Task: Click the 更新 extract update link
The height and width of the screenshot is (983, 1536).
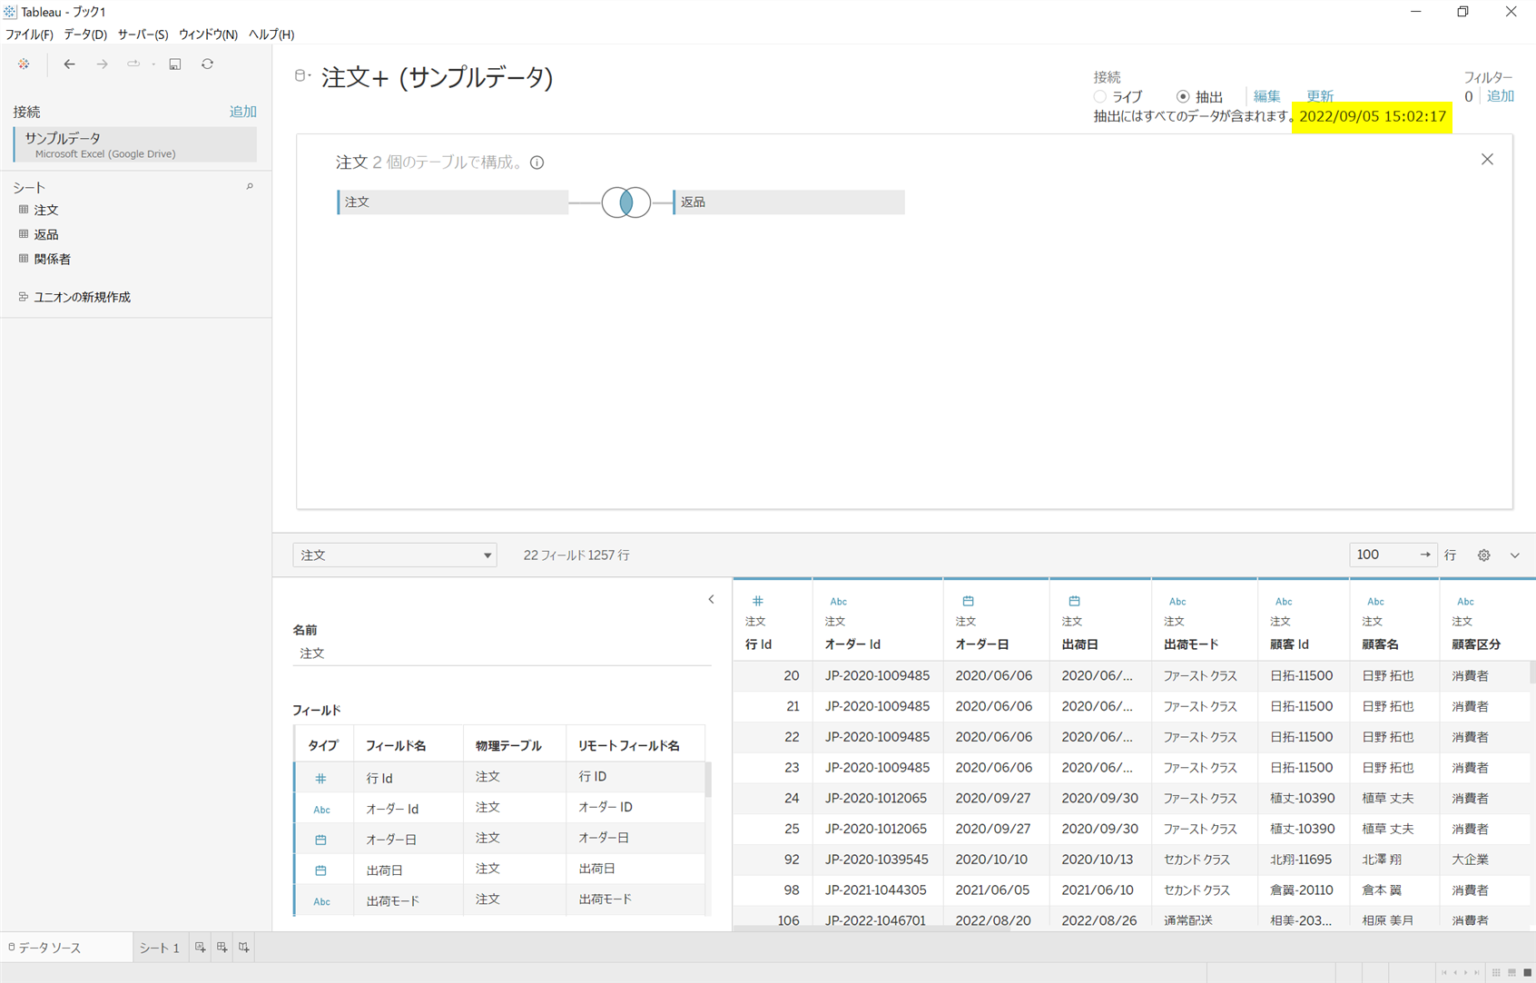Action: point(1320,96)
